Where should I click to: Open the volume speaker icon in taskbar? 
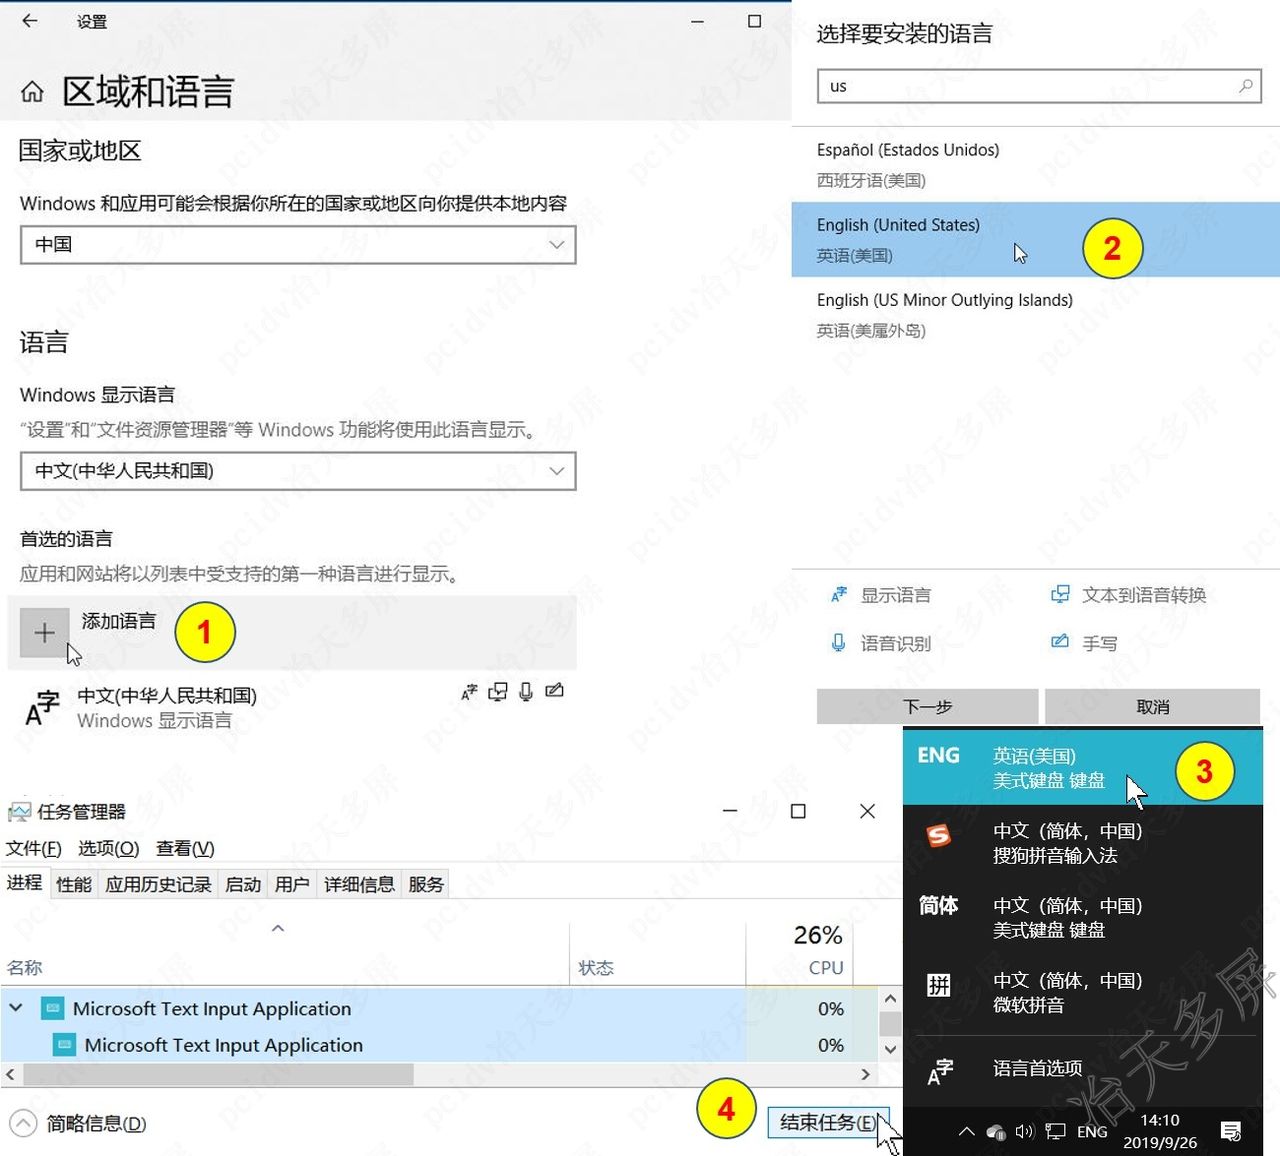[1024, 1132]
